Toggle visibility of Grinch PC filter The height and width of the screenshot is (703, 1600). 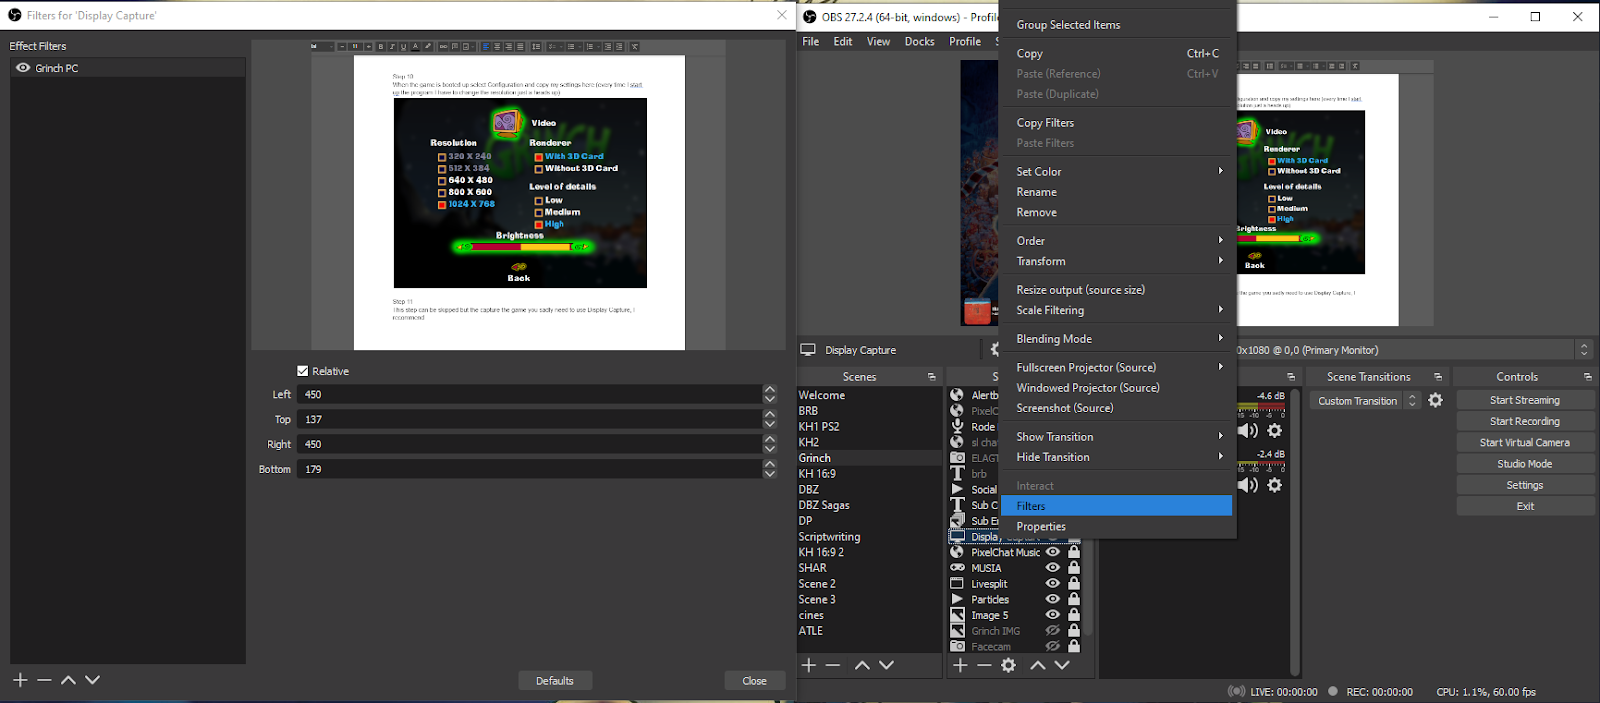click(x=23, y=68)
